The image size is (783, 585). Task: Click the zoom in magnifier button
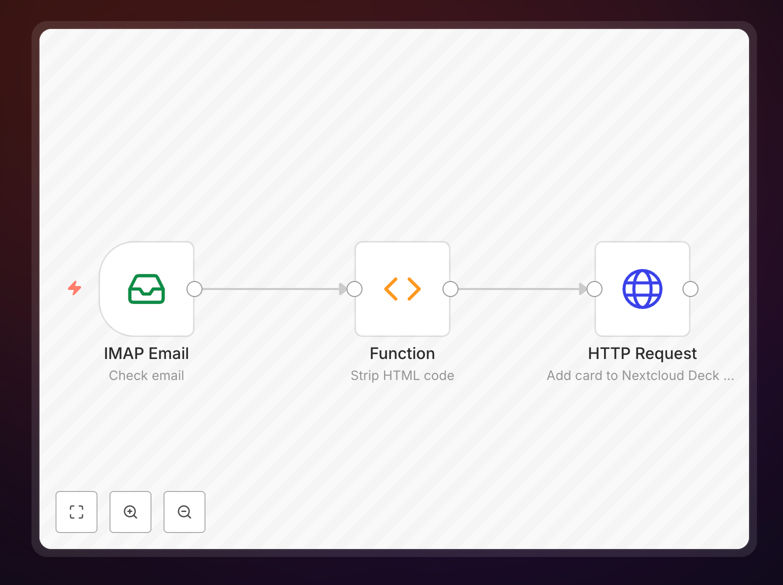point(130,512)
